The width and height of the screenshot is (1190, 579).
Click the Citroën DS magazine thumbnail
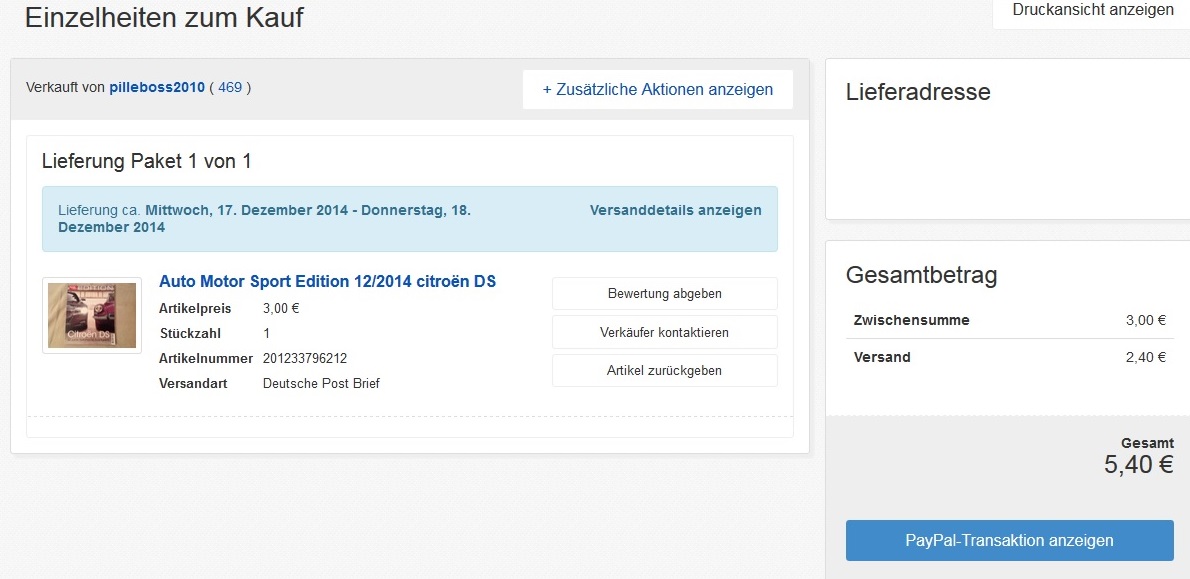click(92, 315)
